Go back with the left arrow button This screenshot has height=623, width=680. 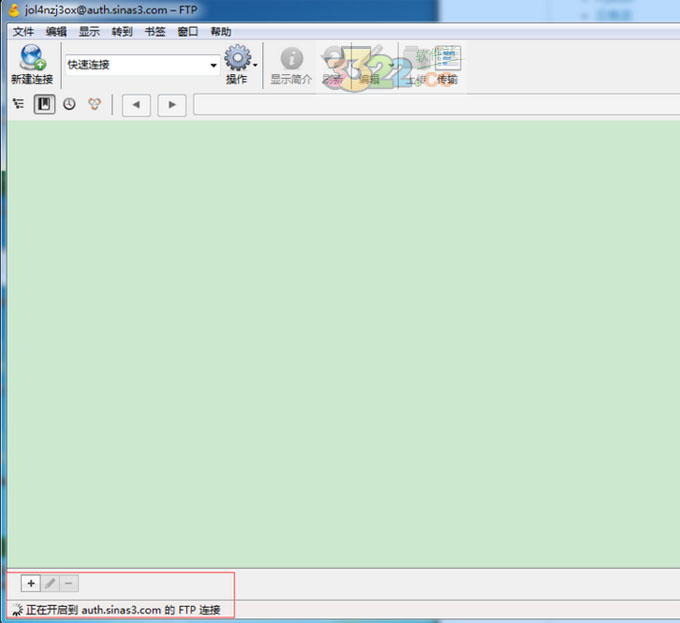(x=136, y=105)
